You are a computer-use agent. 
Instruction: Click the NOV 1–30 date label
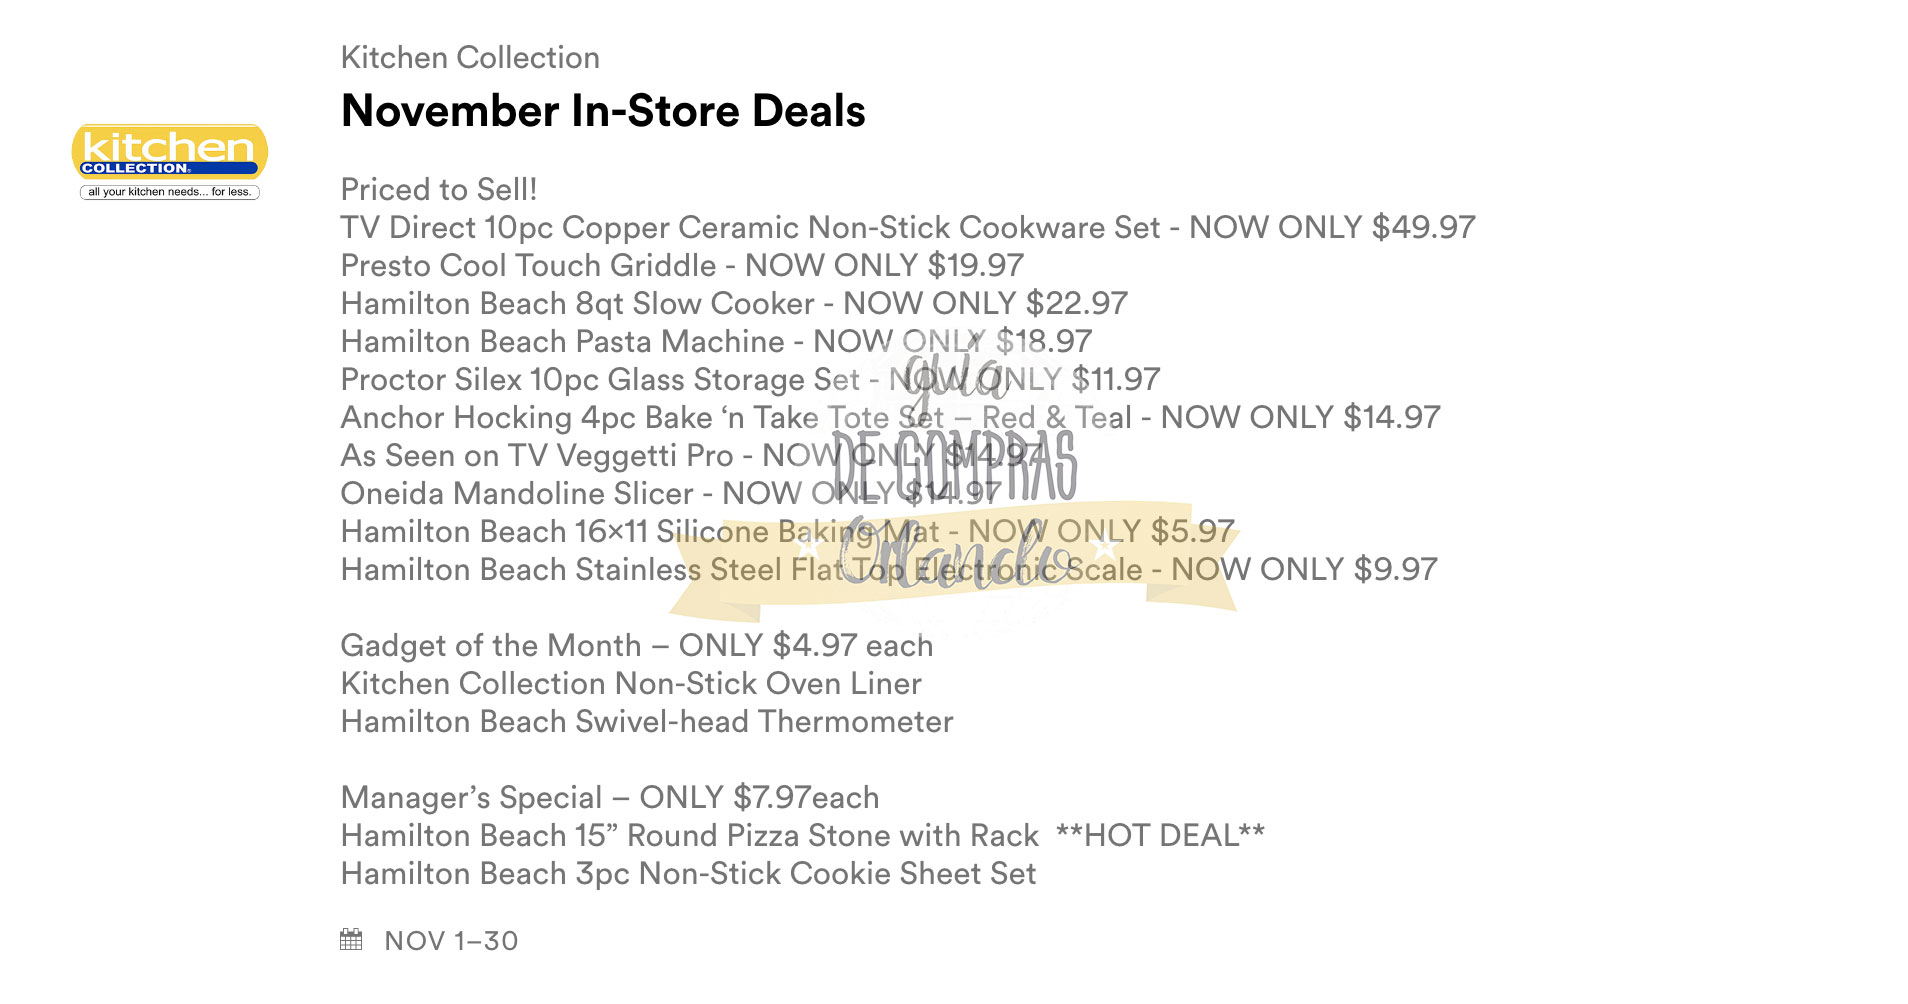tap(451, 941)
